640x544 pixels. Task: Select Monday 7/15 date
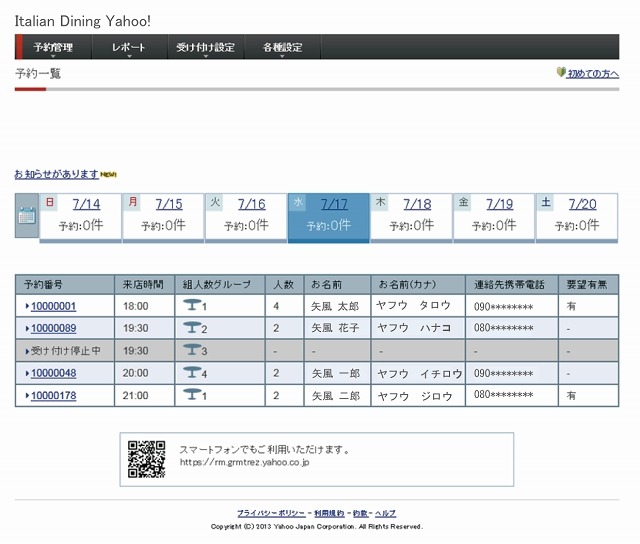pos(169,204)
